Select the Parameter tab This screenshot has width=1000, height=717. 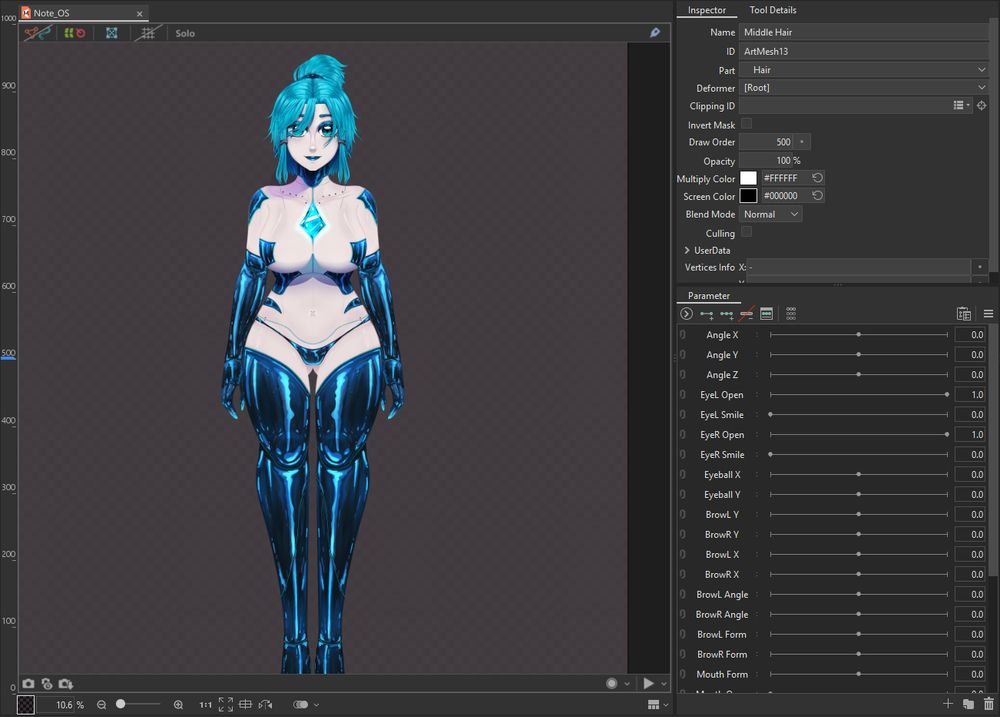[x=709, y=295]
